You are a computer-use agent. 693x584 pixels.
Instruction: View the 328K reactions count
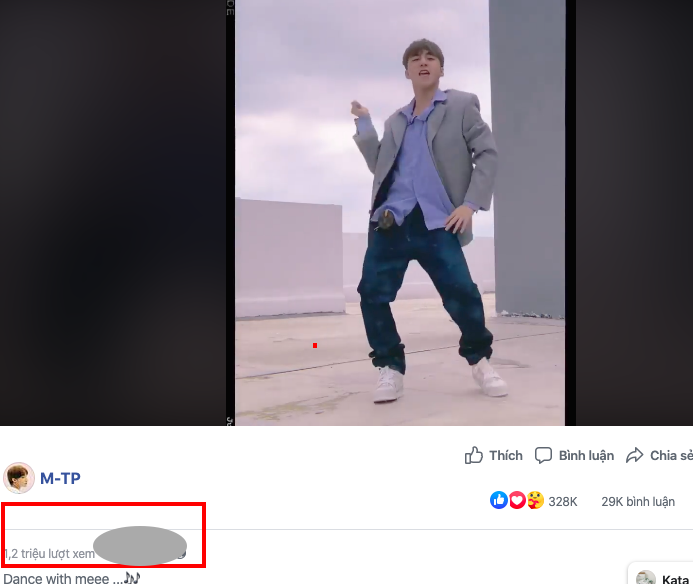pos(563,501)
